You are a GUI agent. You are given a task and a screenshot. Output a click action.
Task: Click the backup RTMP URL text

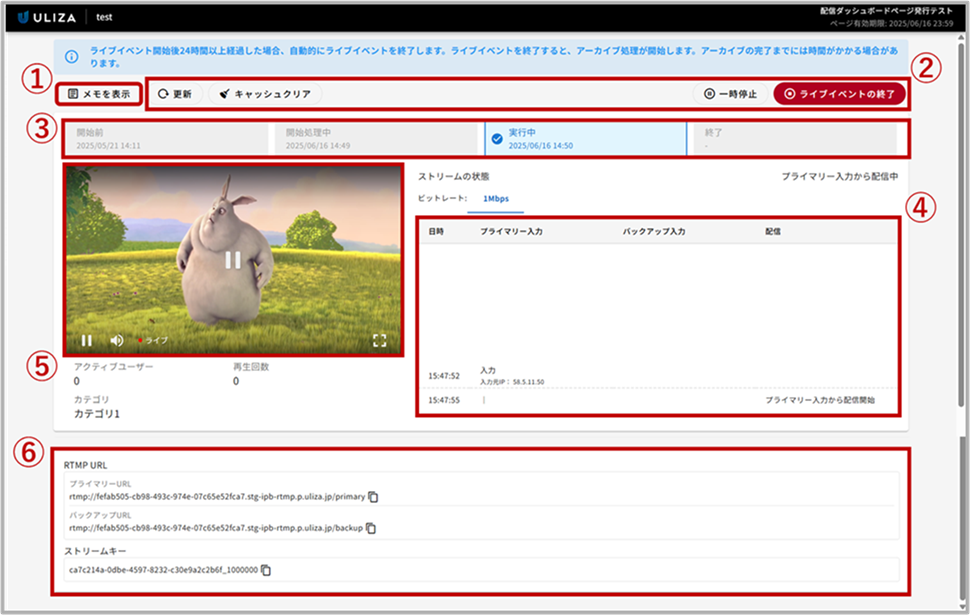[216, 528]
